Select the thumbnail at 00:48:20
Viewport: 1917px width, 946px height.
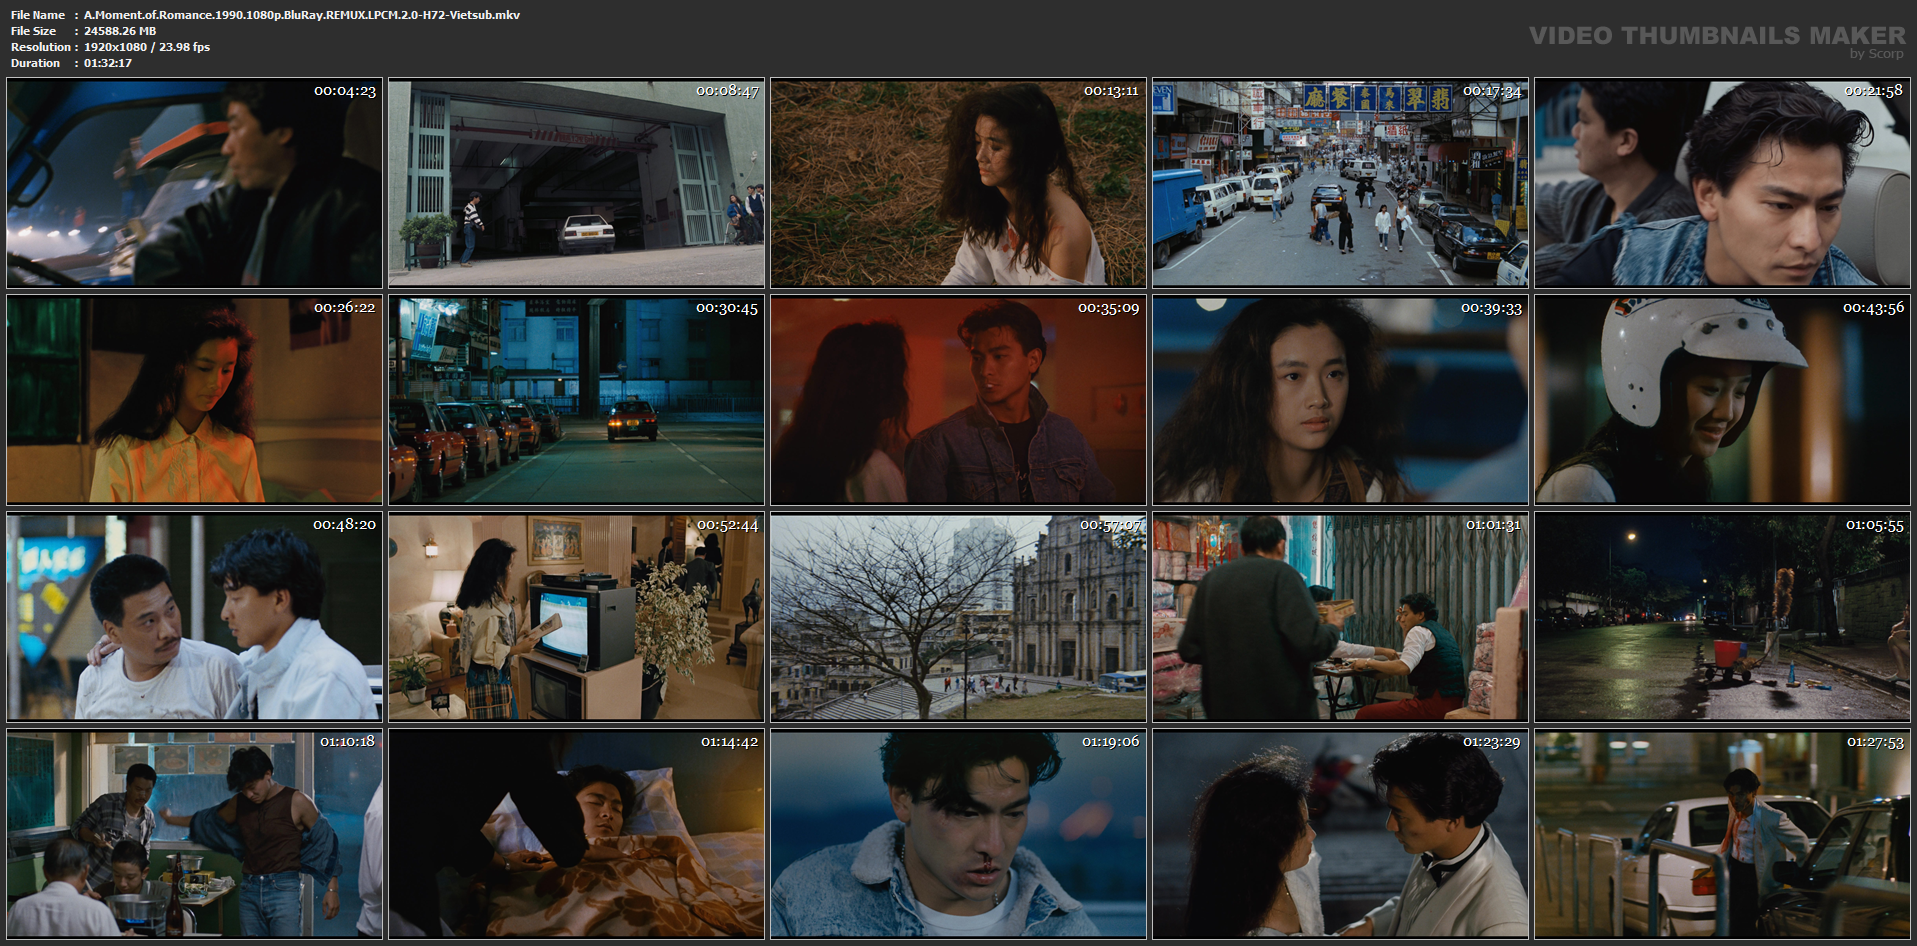pyautogui.click(x=194, y=617)
